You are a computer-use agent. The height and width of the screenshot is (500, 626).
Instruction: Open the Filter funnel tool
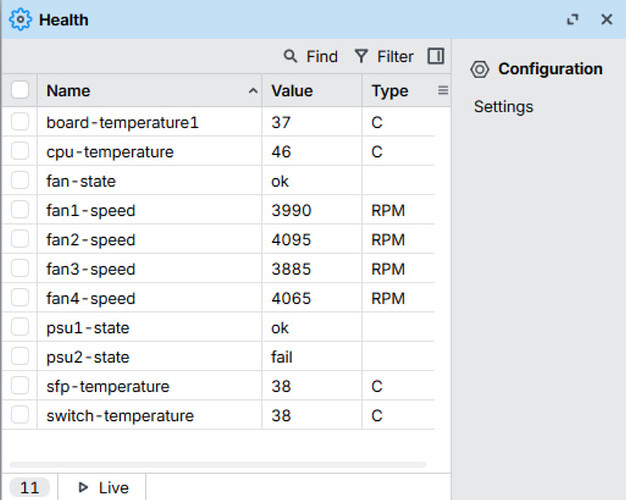(x=362, y=57)
